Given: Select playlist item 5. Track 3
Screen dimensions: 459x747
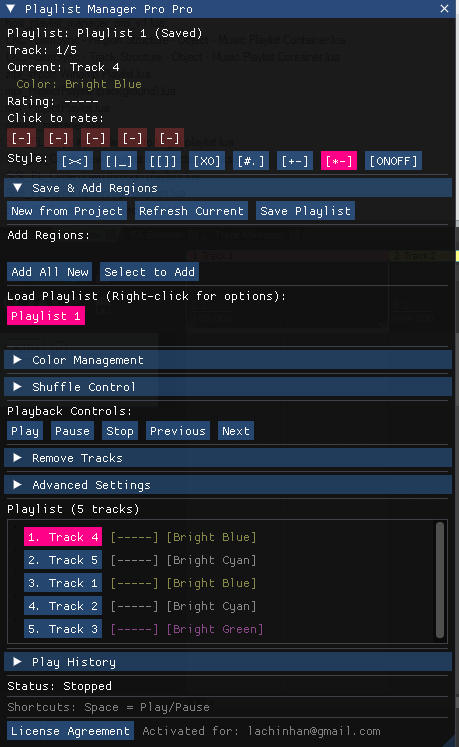Looking at the screenshot, I should pyautogui.click(x=63, y=629).
